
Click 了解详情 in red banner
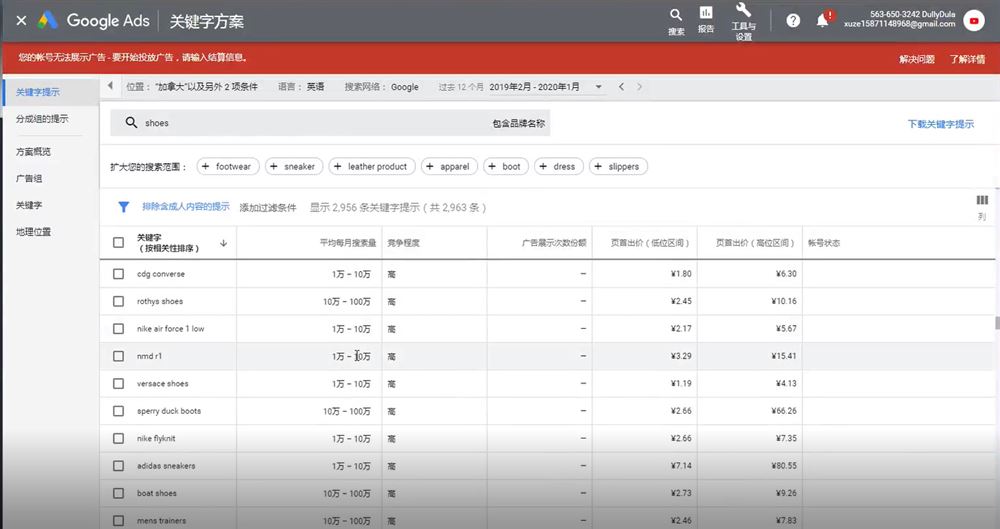tap(967, 59)
